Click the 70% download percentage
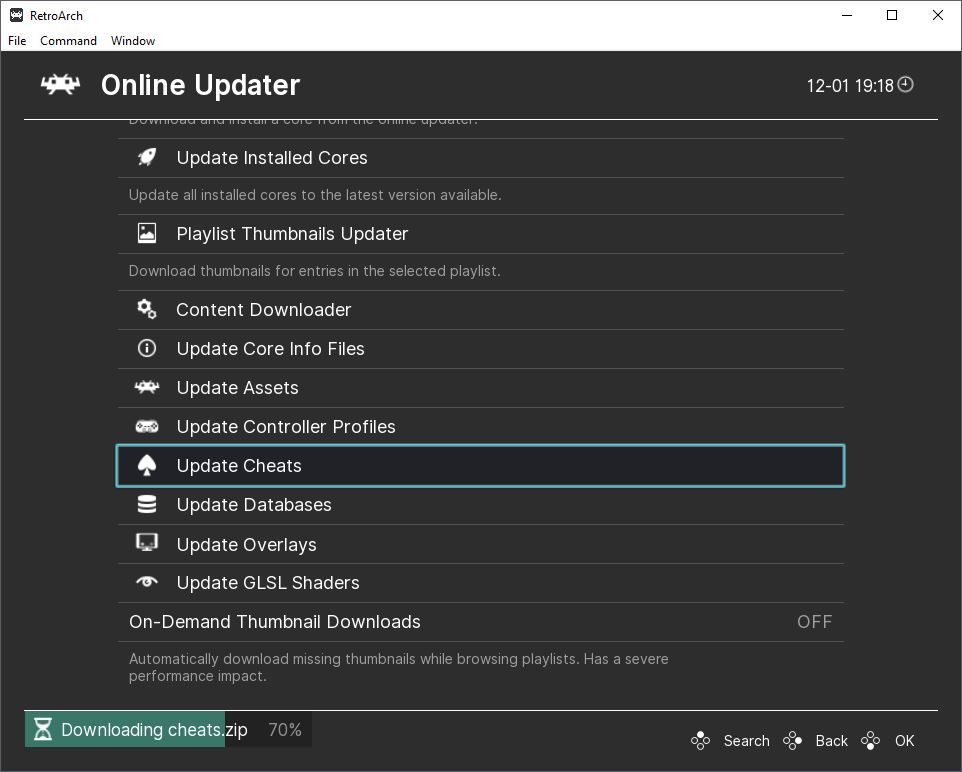Screen dimensions: 962x772 [x=285, y=730]
